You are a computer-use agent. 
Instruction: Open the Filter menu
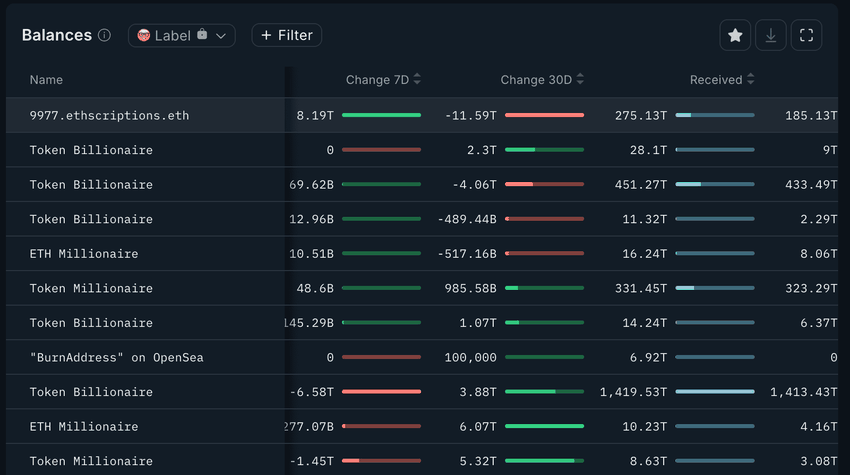point(286,35)
